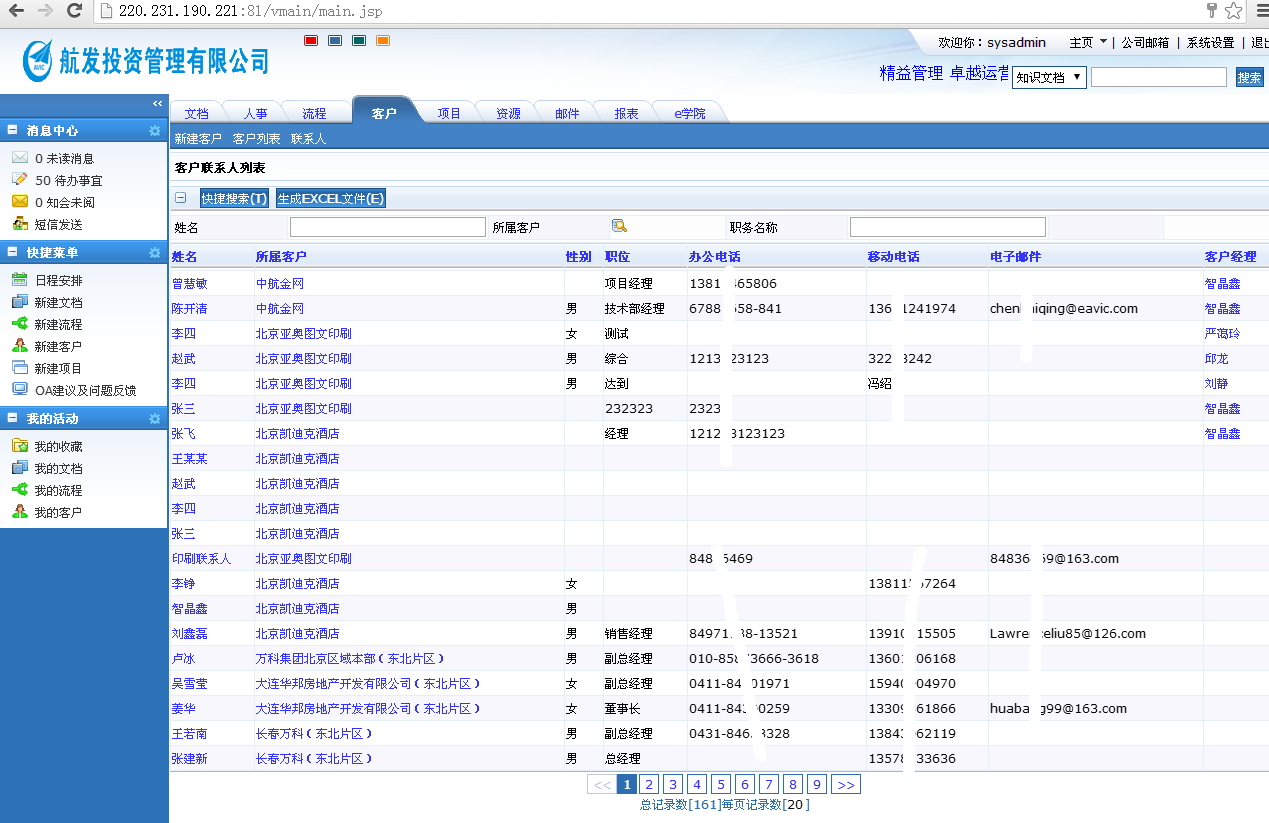This screenshot has height=823, width=1269.
Task: Sort by the 移动电话 column header
Action: 893,257
